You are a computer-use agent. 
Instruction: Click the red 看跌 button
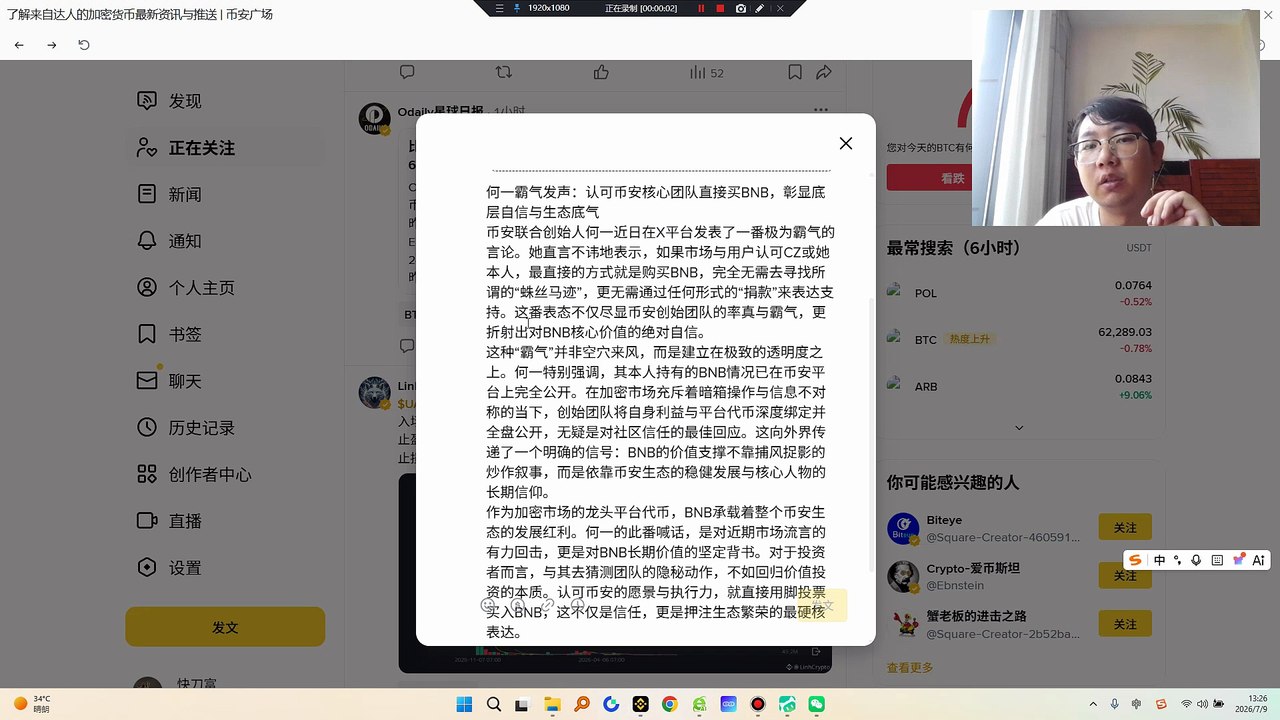coord(952,178)
